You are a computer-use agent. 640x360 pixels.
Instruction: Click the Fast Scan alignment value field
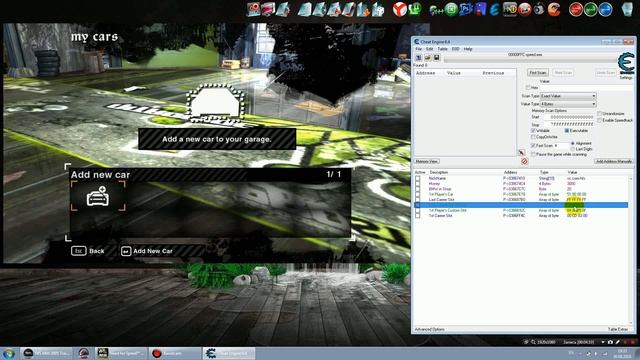click(x=561, y=145)
